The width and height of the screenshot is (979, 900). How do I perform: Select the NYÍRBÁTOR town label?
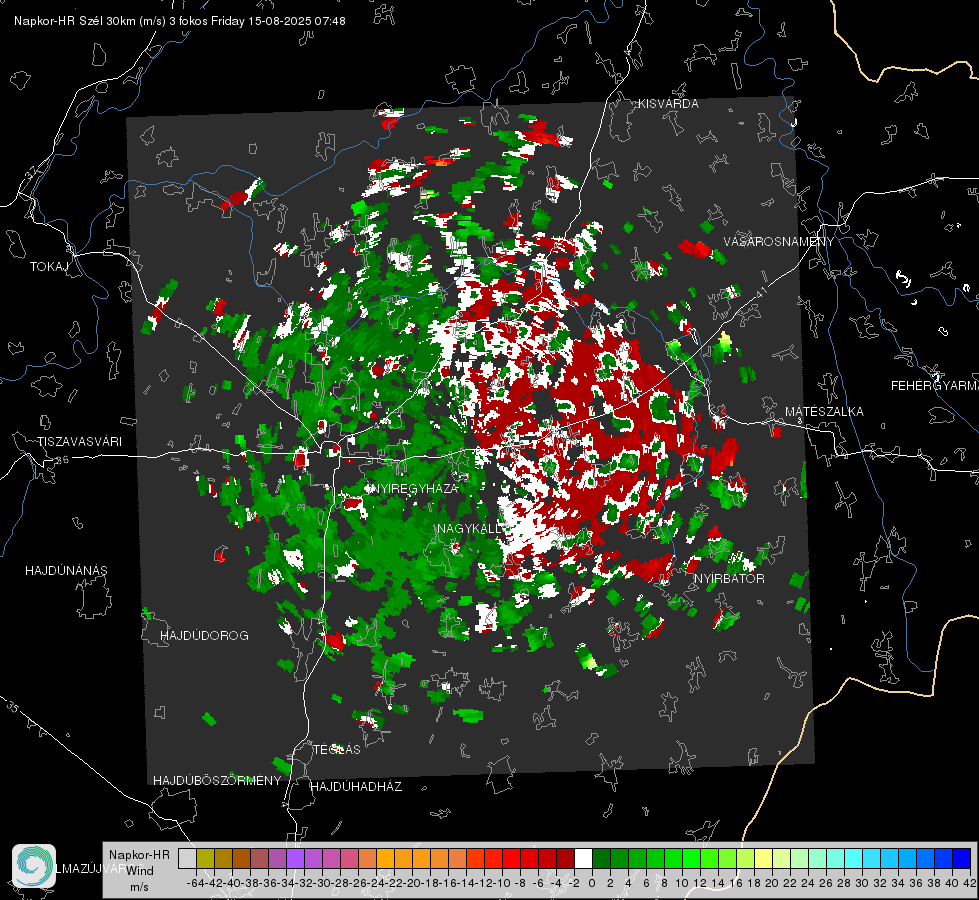pyautogui.click(x=729, y=579)
